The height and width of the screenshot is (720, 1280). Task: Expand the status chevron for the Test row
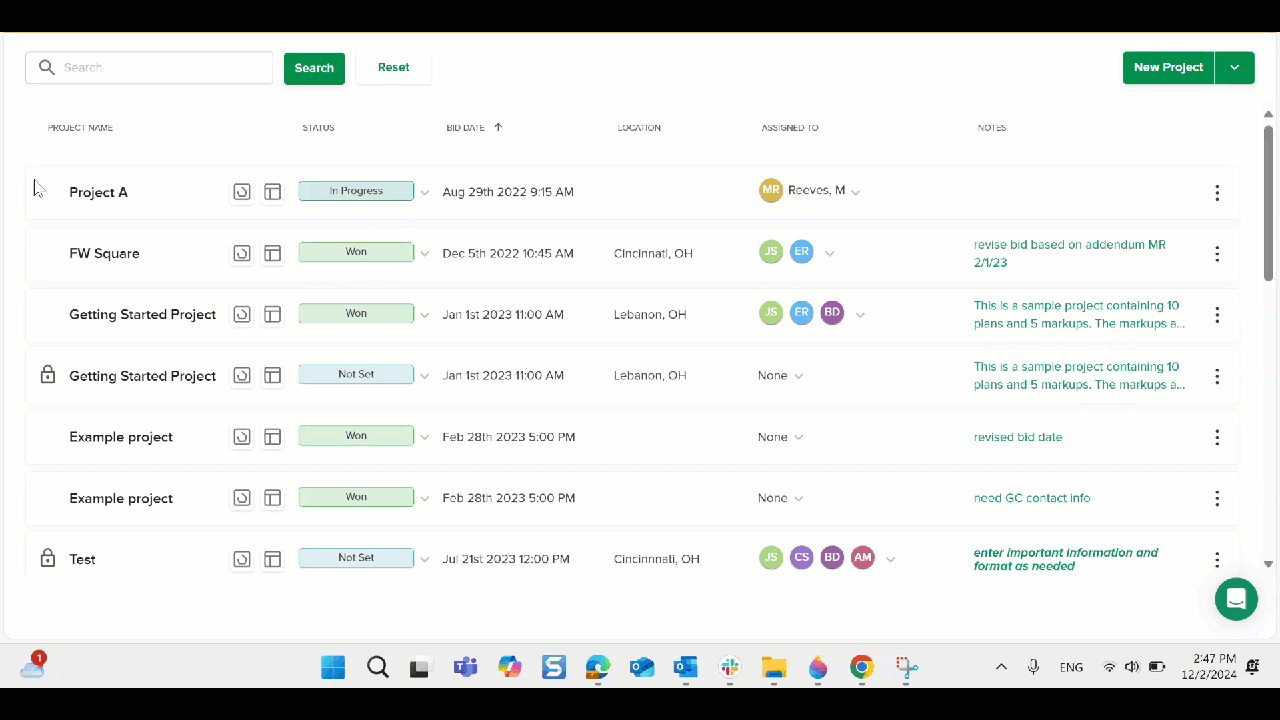pyautogui.click(x=425, y=560)
